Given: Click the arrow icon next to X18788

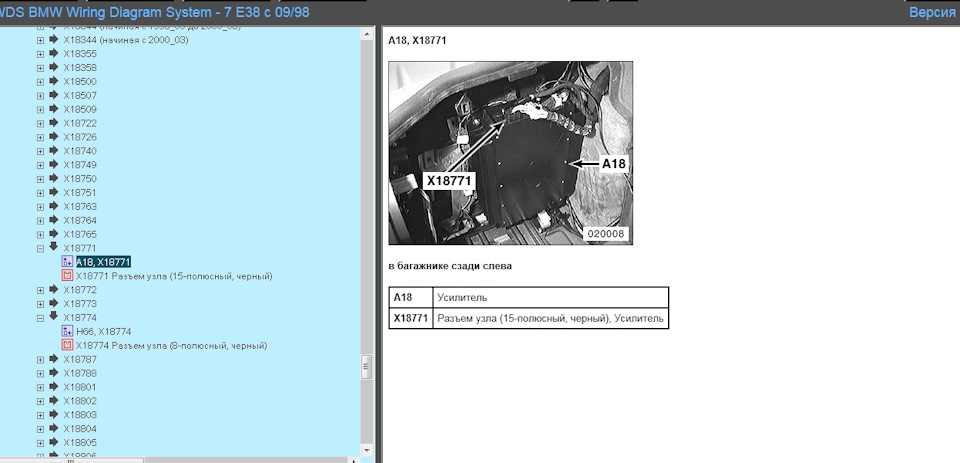Looking at the screenshot, I should (x=54, y=372).
